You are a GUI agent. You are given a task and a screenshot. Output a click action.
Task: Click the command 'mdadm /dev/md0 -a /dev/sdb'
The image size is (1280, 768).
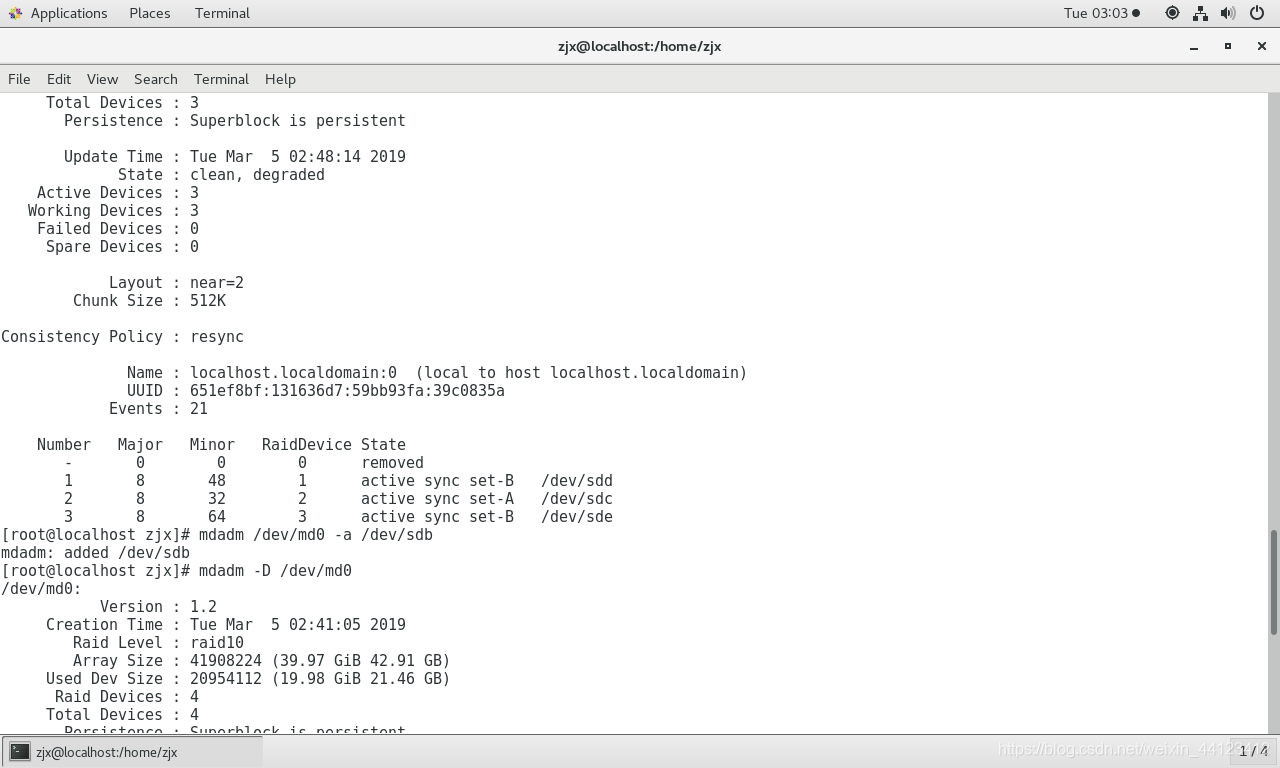click(315, 535)
